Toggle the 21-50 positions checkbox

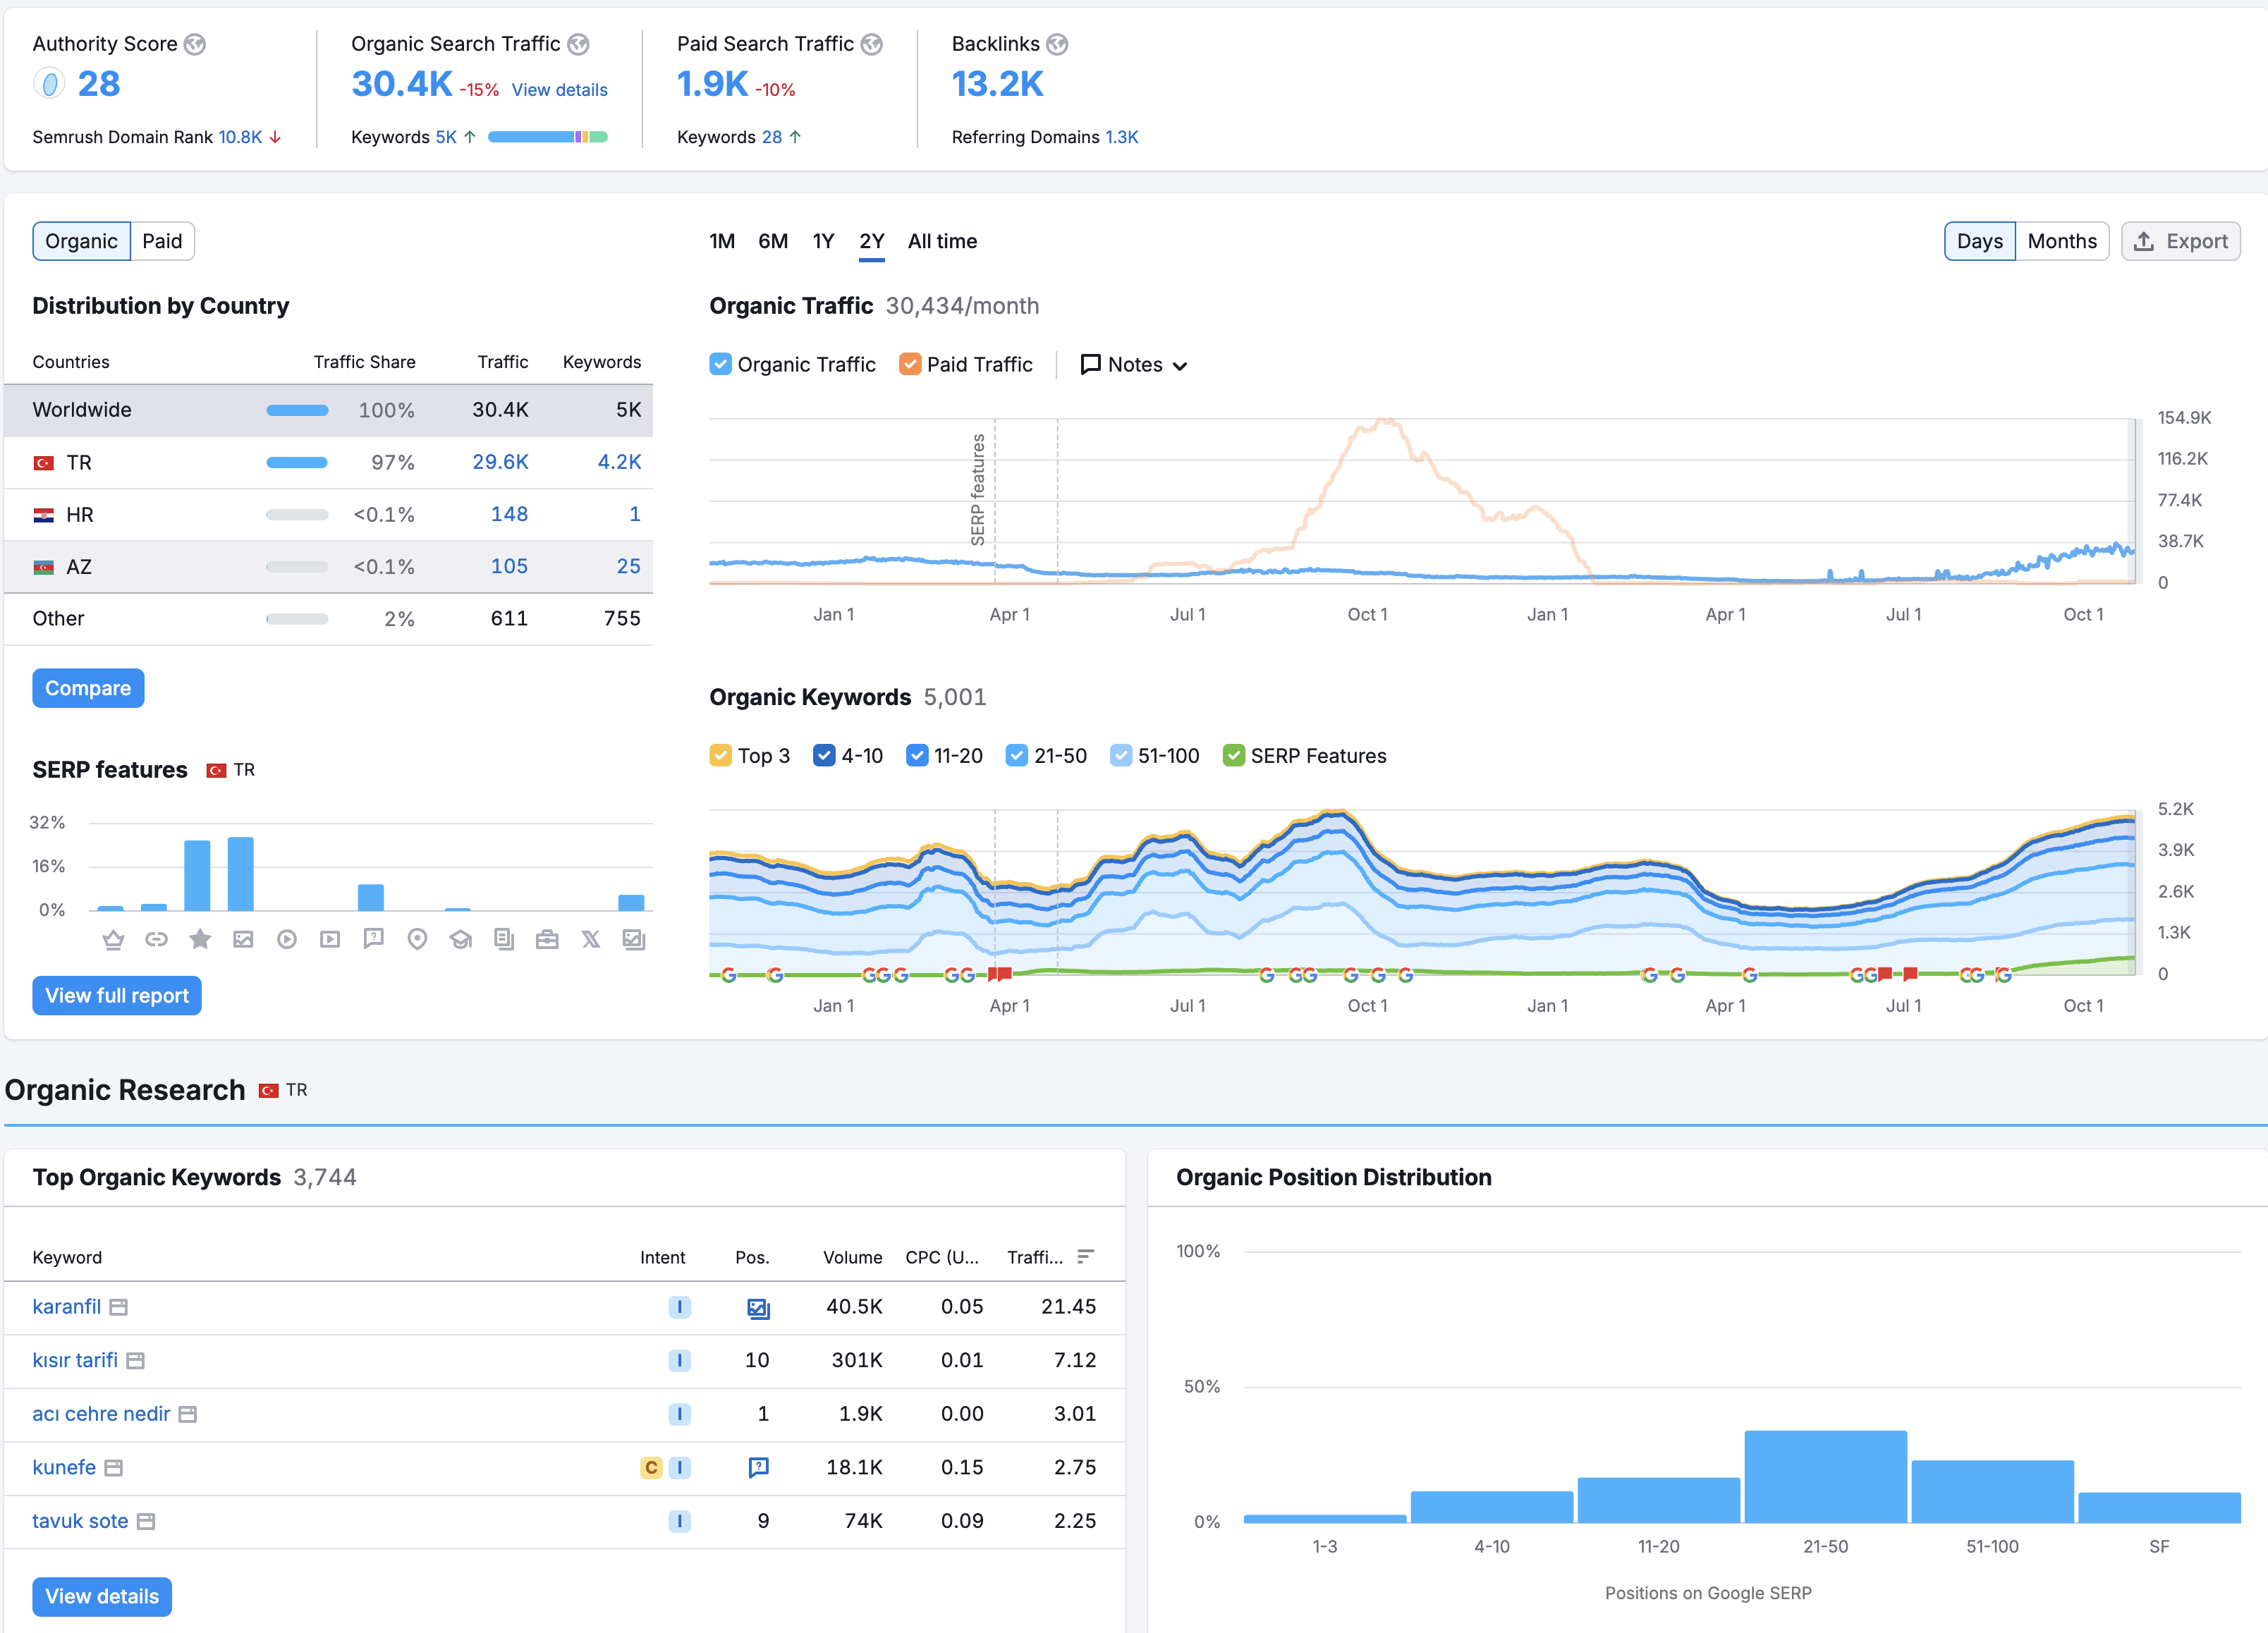[1017, 755]
